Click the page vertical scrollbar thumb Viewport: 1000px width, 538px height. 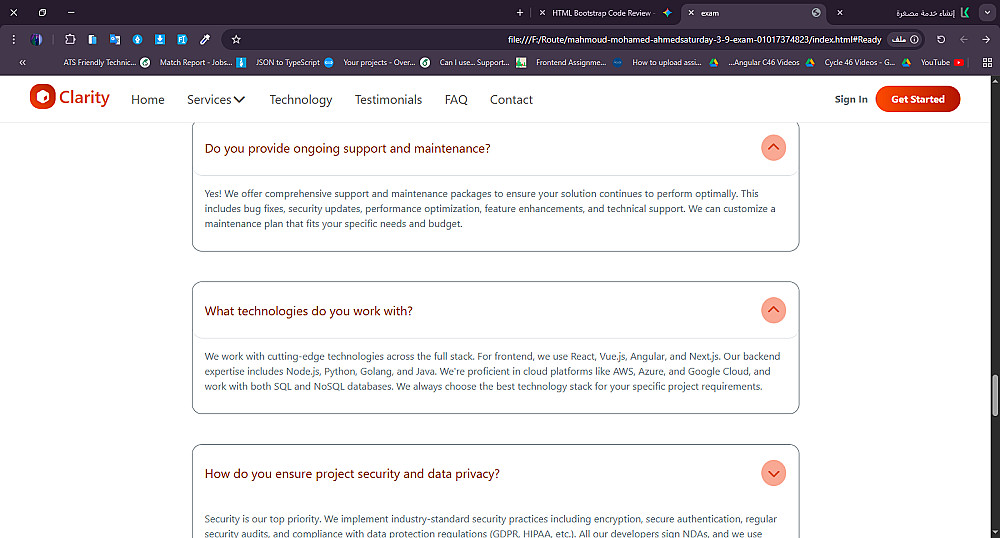994,395
